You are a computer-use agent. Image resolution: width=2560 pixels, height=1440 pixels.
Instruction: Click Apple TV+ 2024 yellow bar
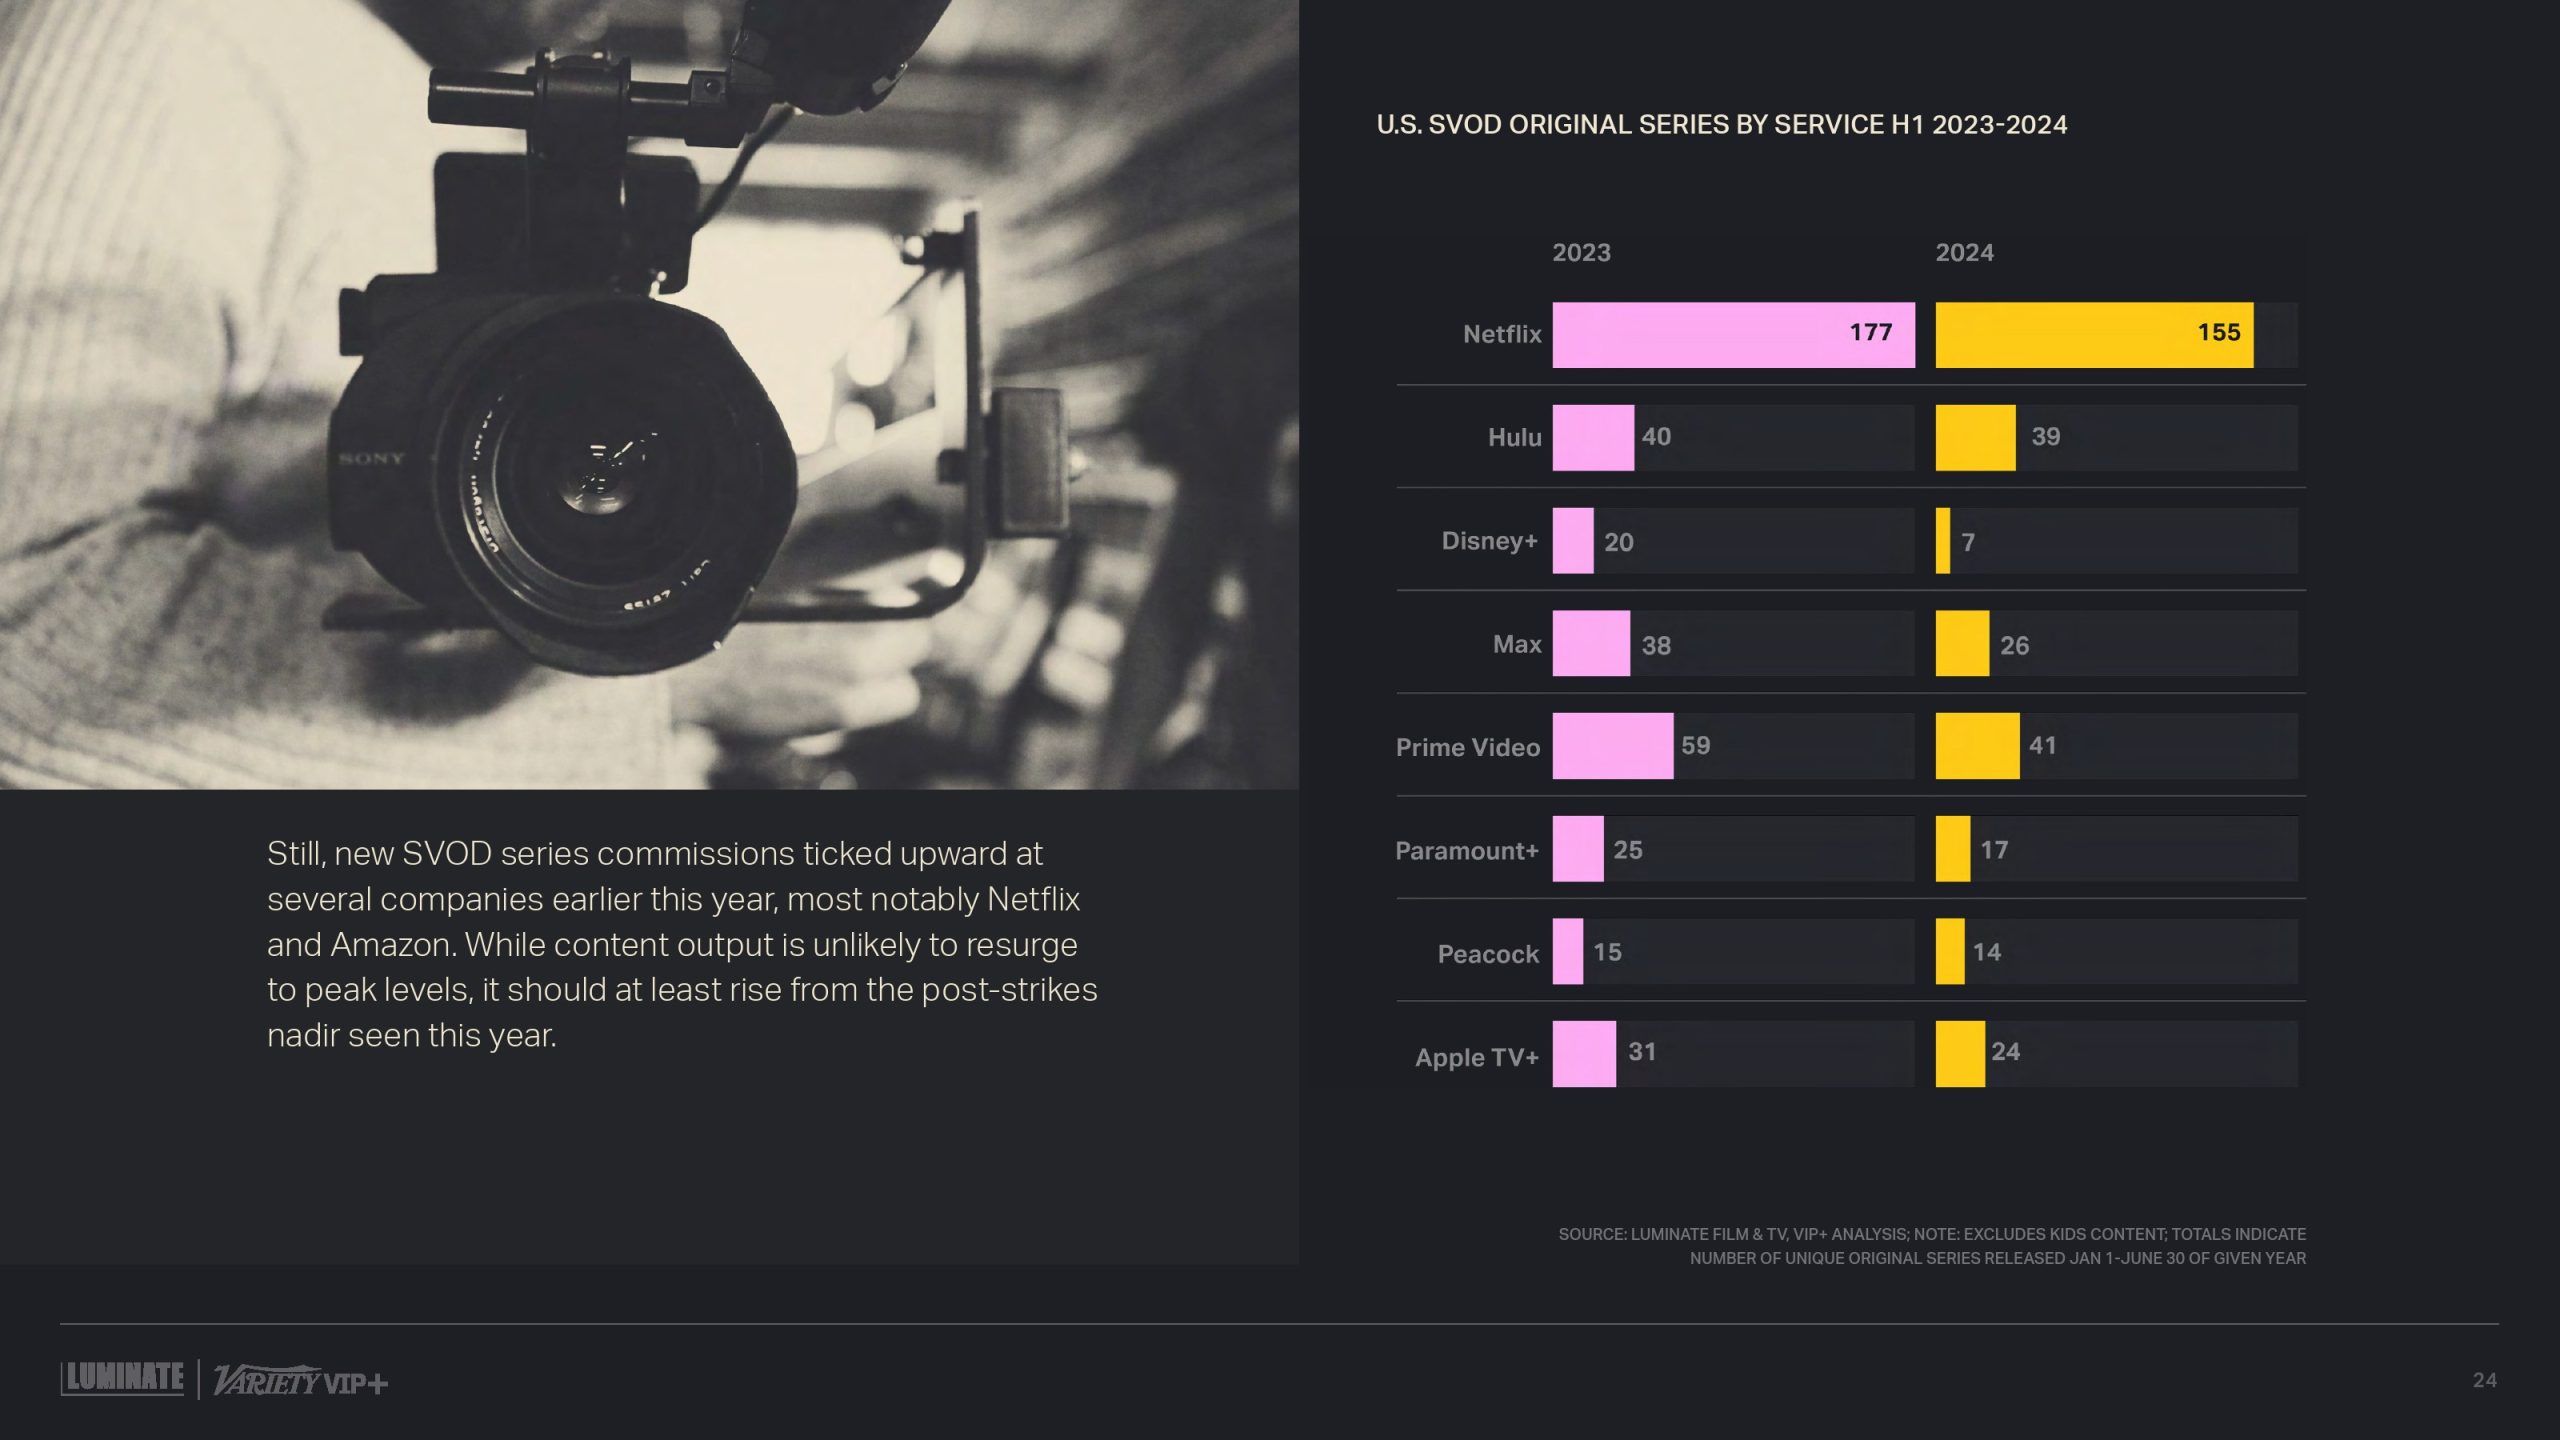(1960, 1054)
